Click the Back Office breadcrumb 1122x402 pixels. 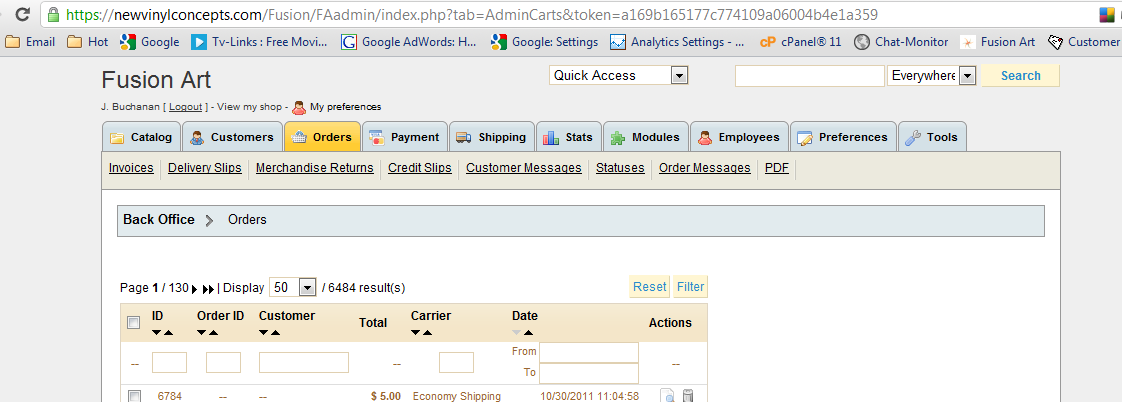(x=159, y=220)
